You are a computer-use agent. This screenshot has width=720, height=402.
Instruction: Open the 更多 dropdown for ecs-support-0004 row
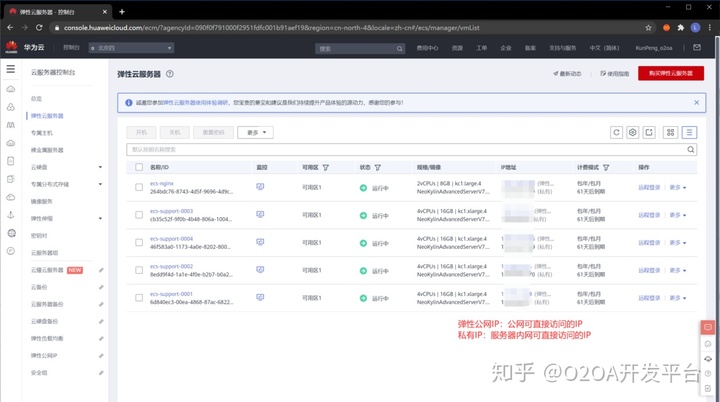(678, 243)
